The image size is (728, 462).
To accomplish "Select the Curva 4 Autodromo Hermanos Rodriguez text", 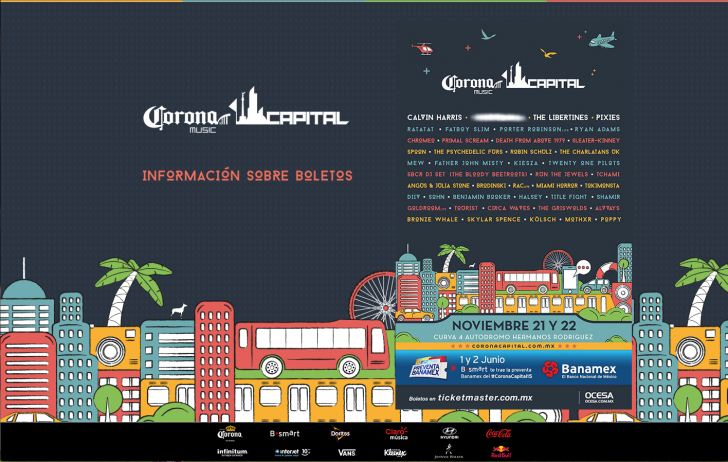I will 513,337.
